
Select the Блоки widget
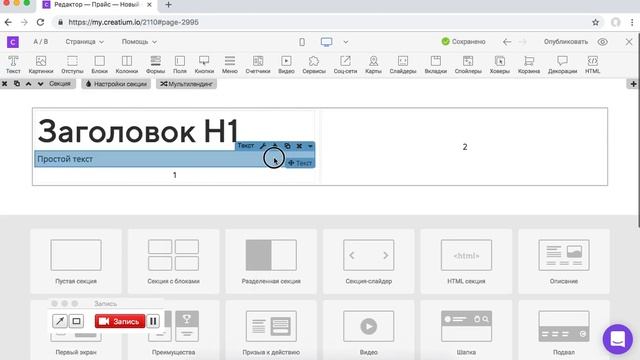[x=100, y=64]
